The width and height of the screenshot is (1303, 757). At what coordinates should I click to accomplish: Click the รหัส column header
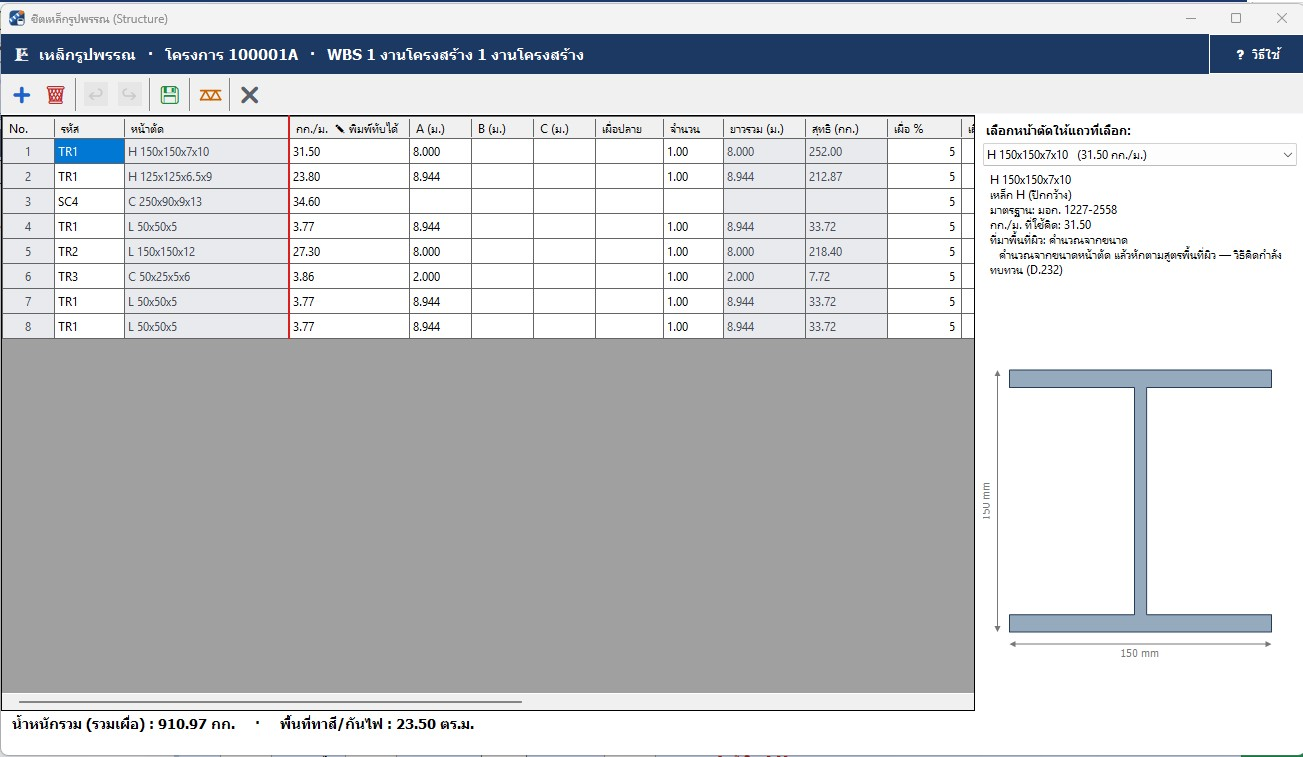pos(89,128)
